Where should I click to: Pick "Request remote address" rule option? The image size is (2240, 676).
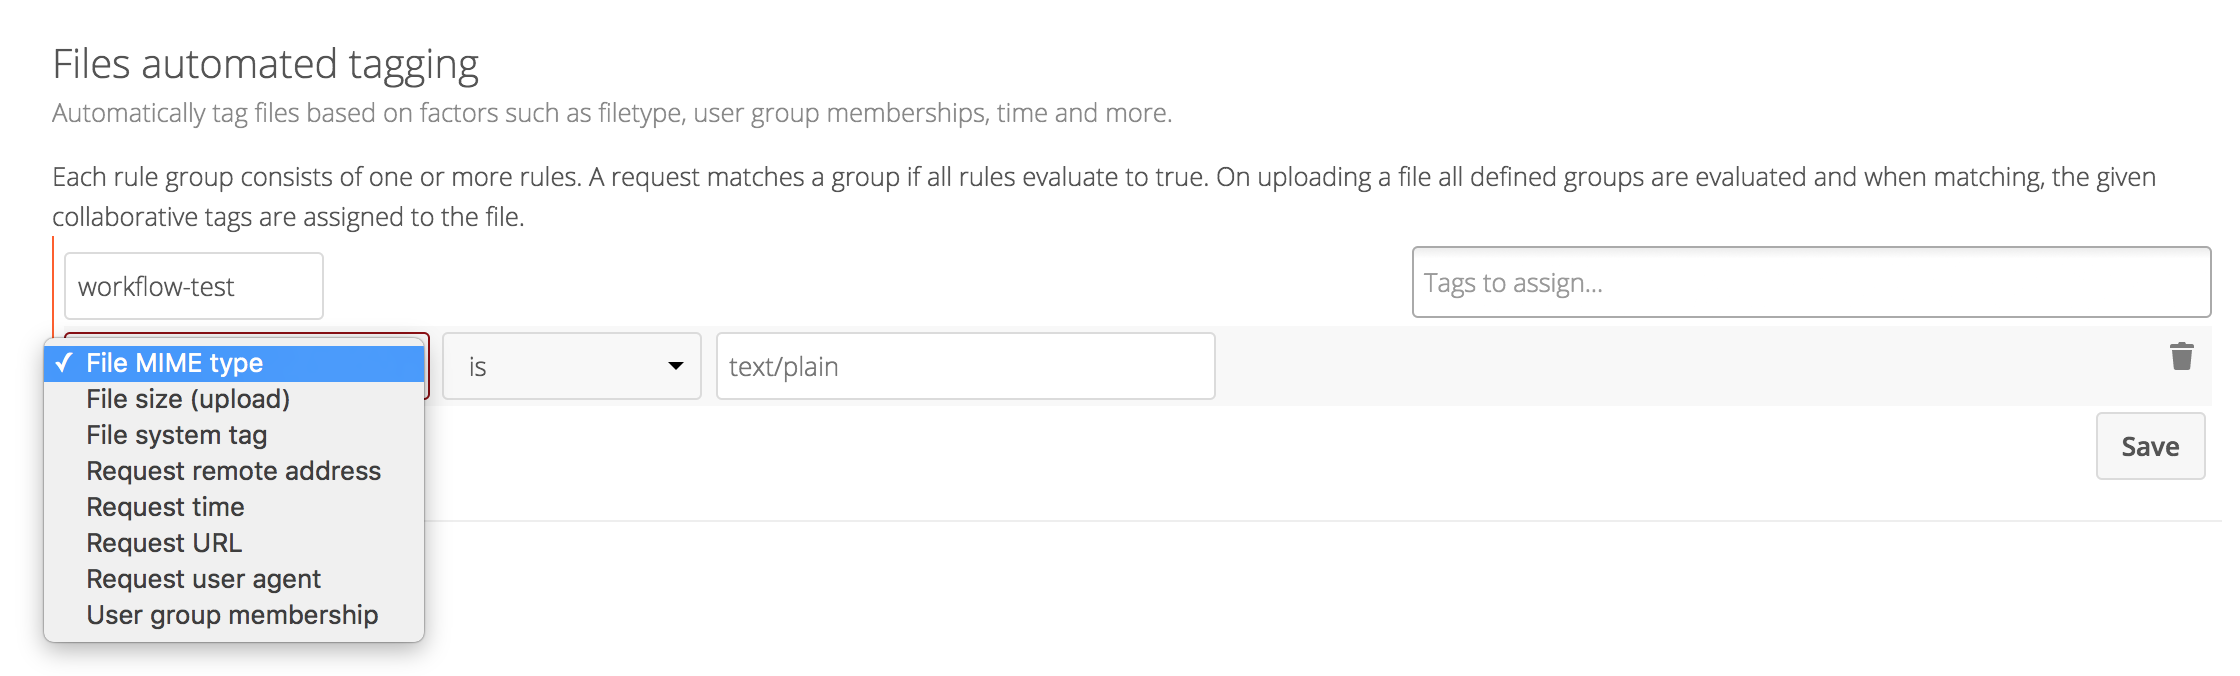[x=233, y=471]
